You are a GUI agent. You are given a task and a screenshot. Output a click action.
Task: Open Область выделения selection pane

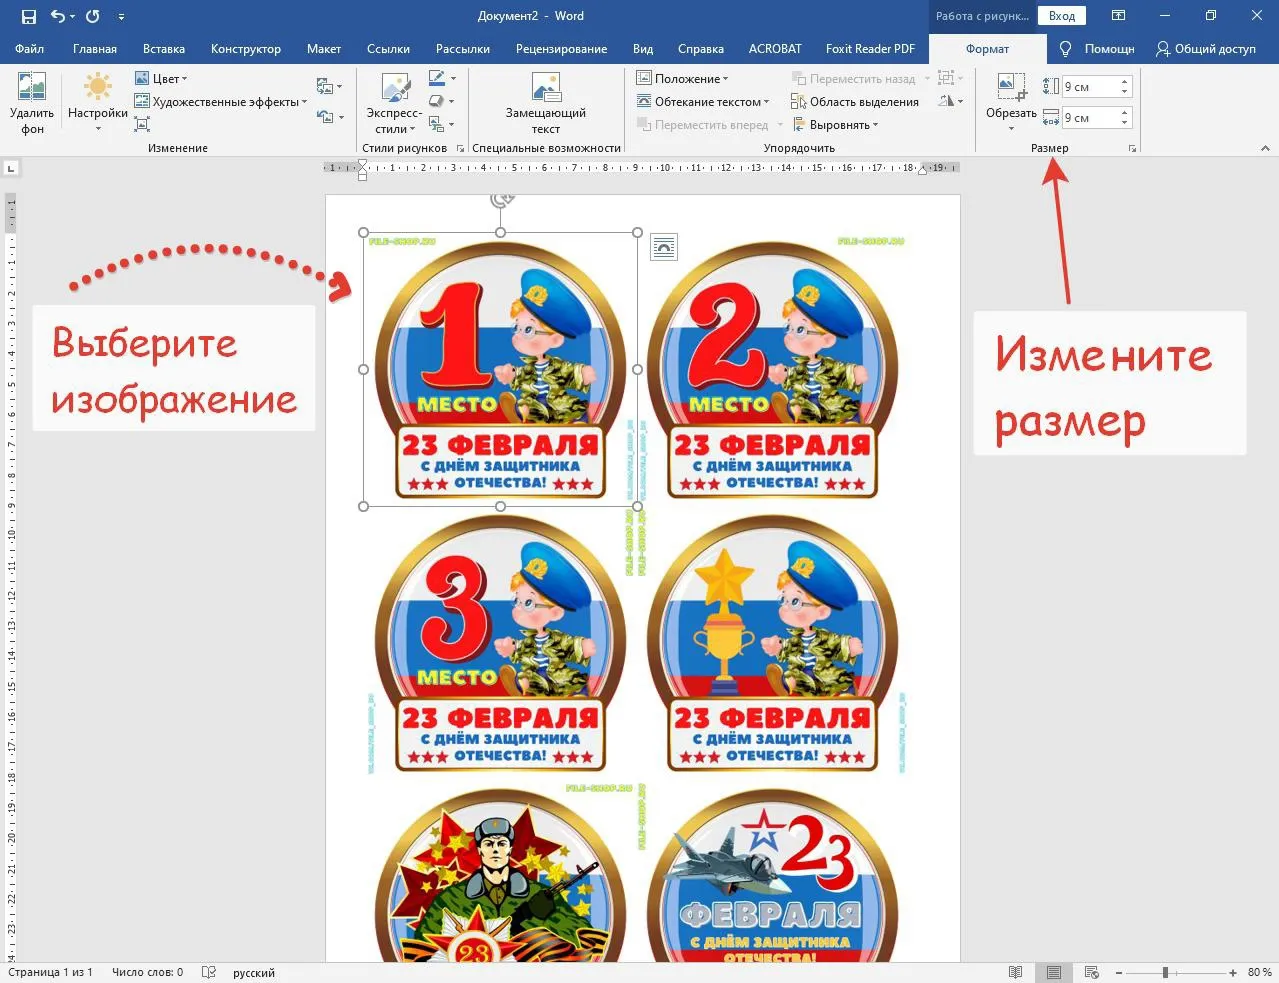click(x=855, y=102)
